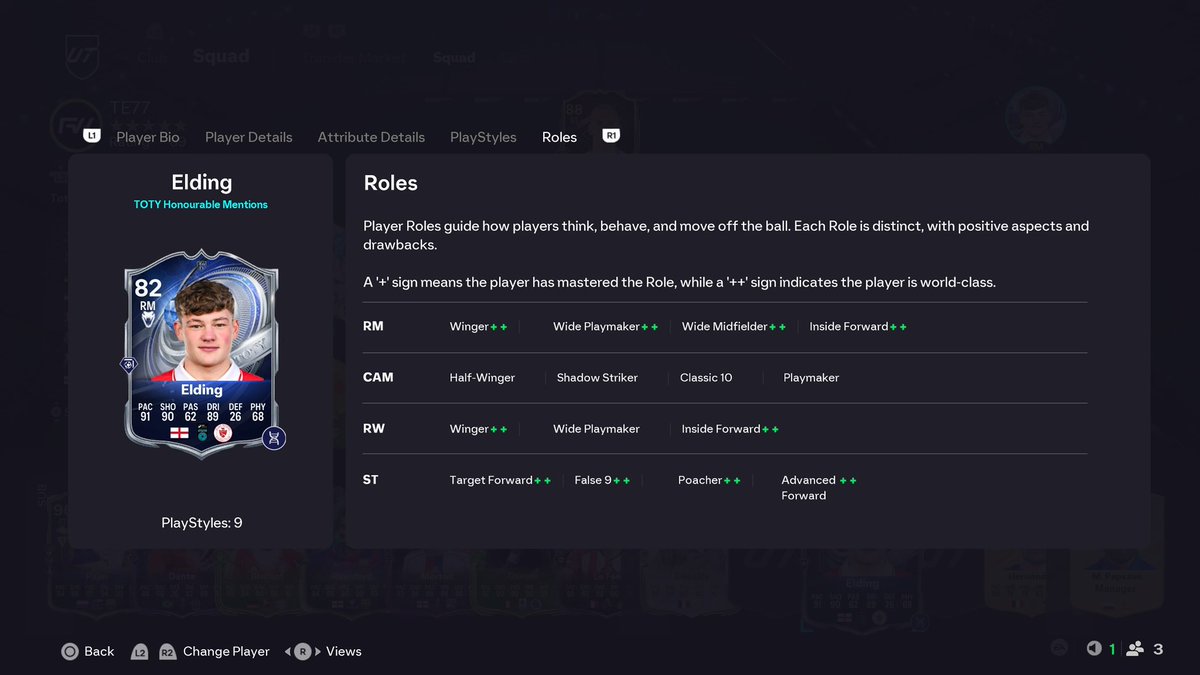The image size is (1200, 675).
Task: Click Wide Midfielder role
Action: click(734, 327)
